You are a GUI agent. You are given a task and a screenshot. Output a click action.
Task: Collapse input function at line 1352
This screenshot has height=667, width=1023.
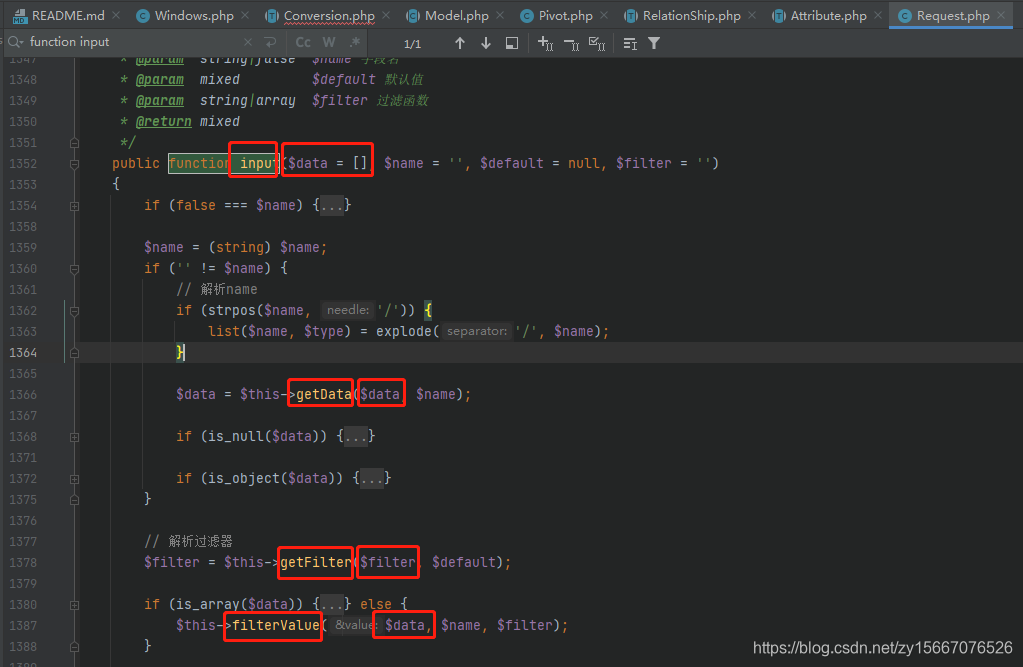click(x=74, y=164)
